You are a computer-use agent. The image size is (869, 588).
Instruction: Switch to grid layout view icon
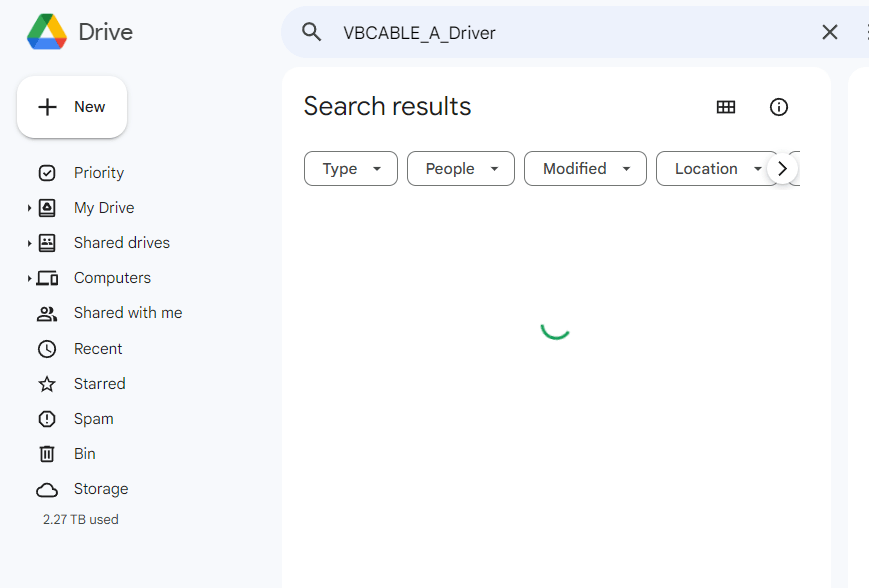(726, 107)
